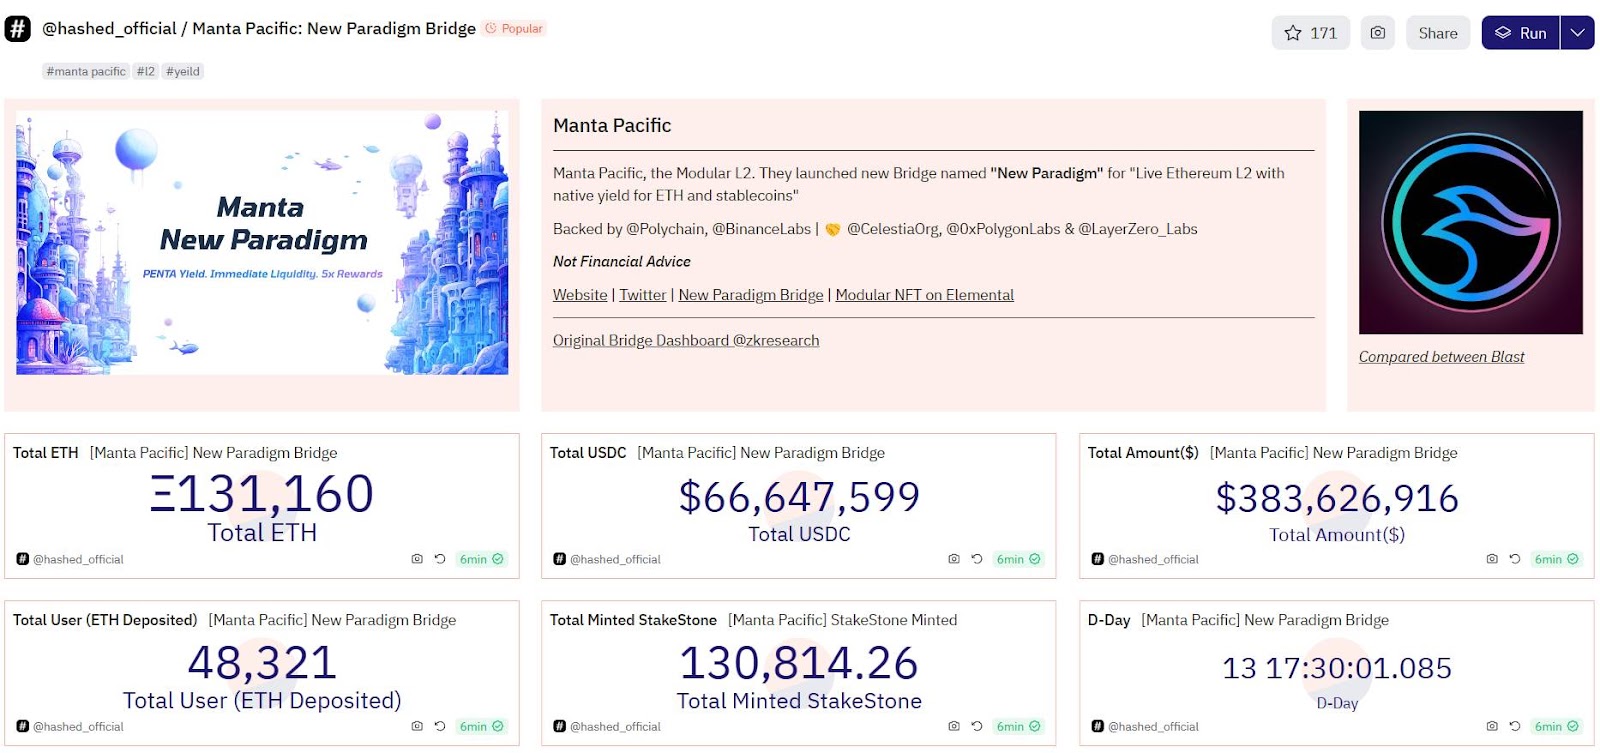Refresh the Total Minted StakeStone card
This screenshot has height=753, width=1600.
pos(977,726)
